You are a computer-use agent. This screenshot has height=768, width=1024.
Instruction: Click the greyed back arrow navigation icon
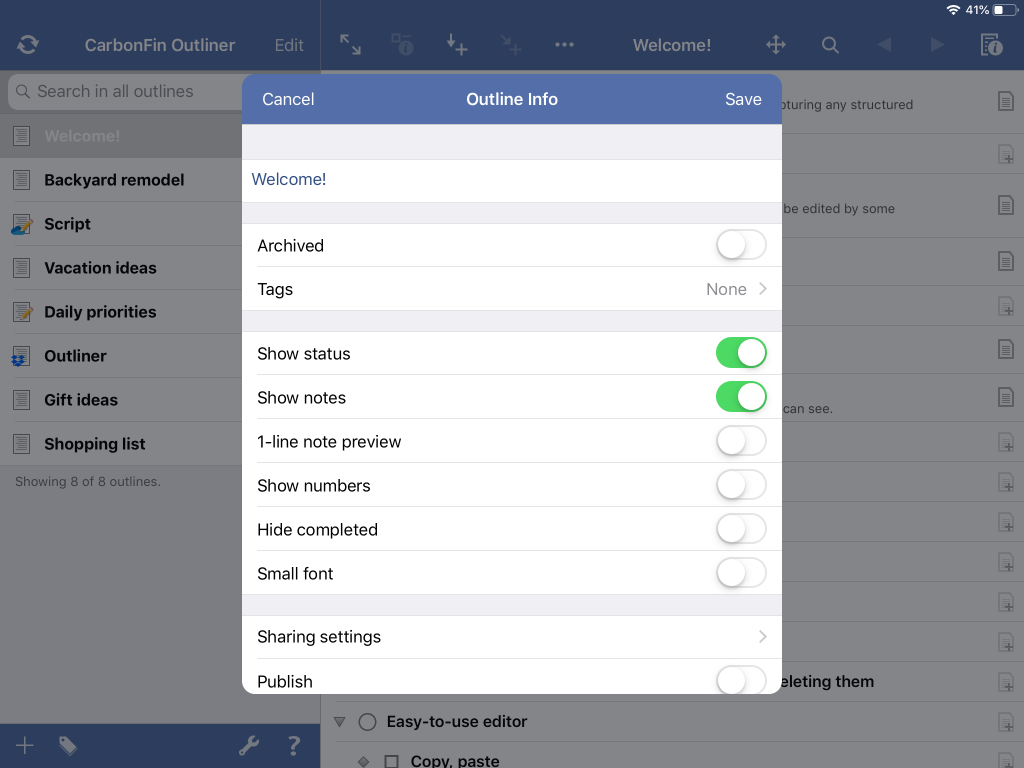(x=884, y=44)
